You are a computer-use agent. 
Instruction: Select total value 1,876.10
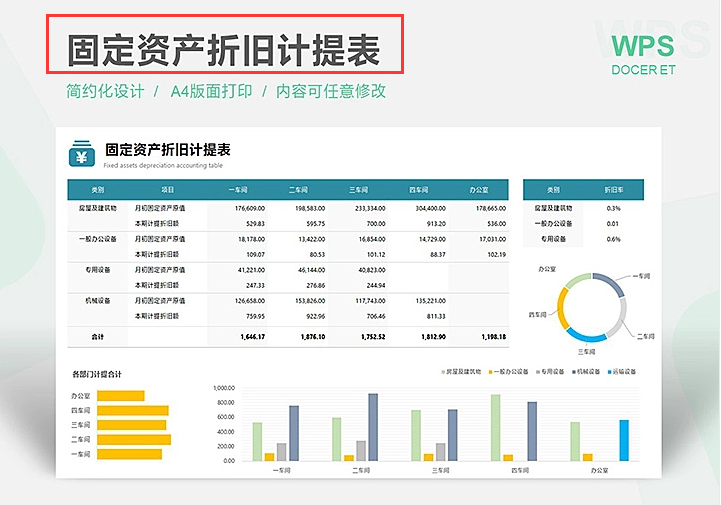coord(313,337)
